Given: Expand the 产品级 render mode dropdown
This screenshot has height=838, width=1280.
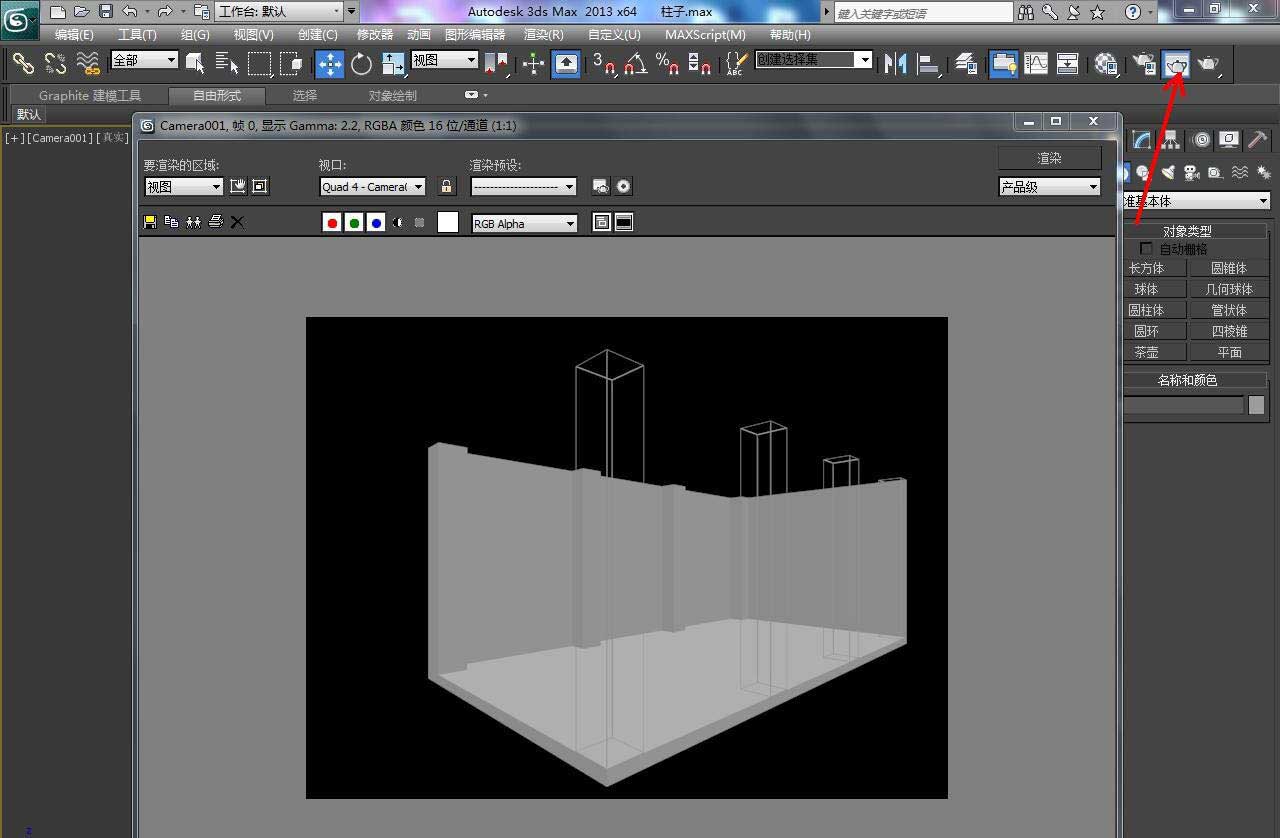Looking at the screenshot, I should tap(1049, 187).
